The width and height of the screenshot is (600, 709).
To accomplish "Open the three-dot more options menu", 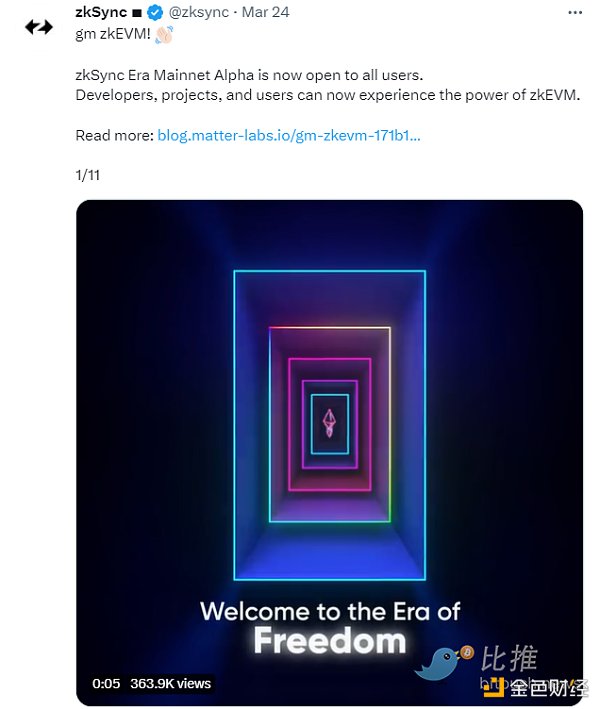I will 573,13.
